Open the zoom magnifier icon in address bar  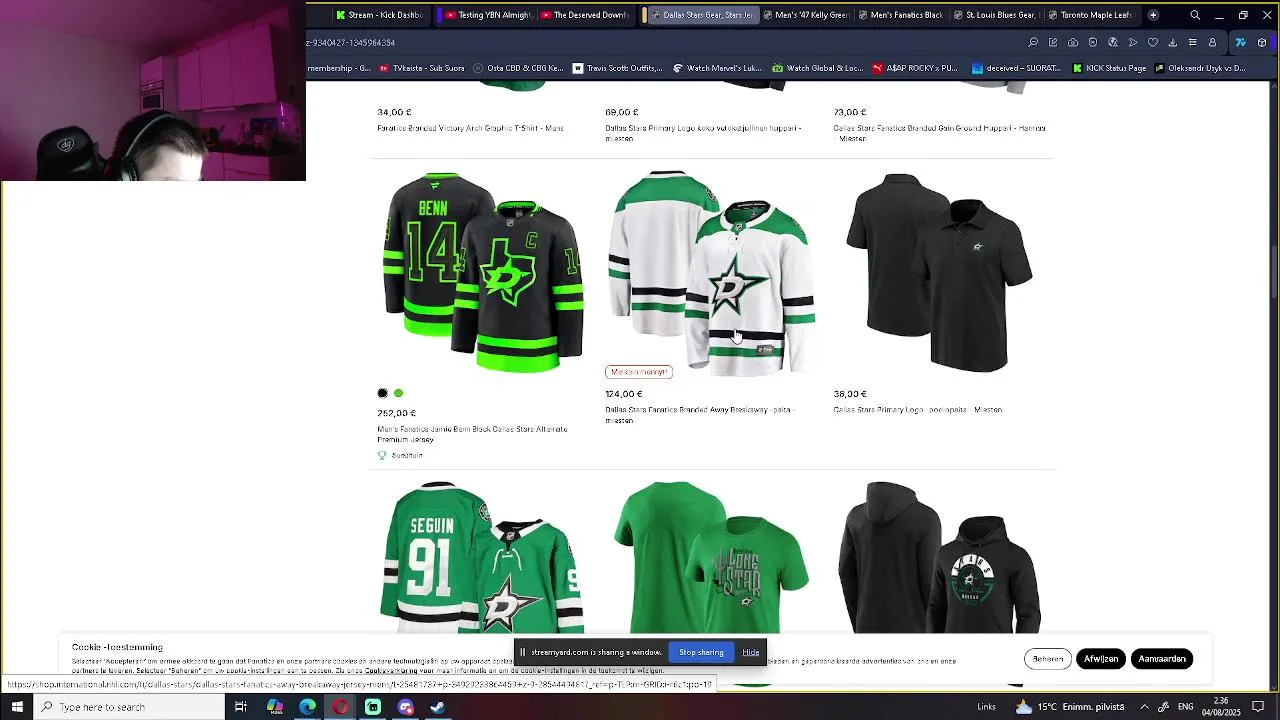pos(1033,42)
